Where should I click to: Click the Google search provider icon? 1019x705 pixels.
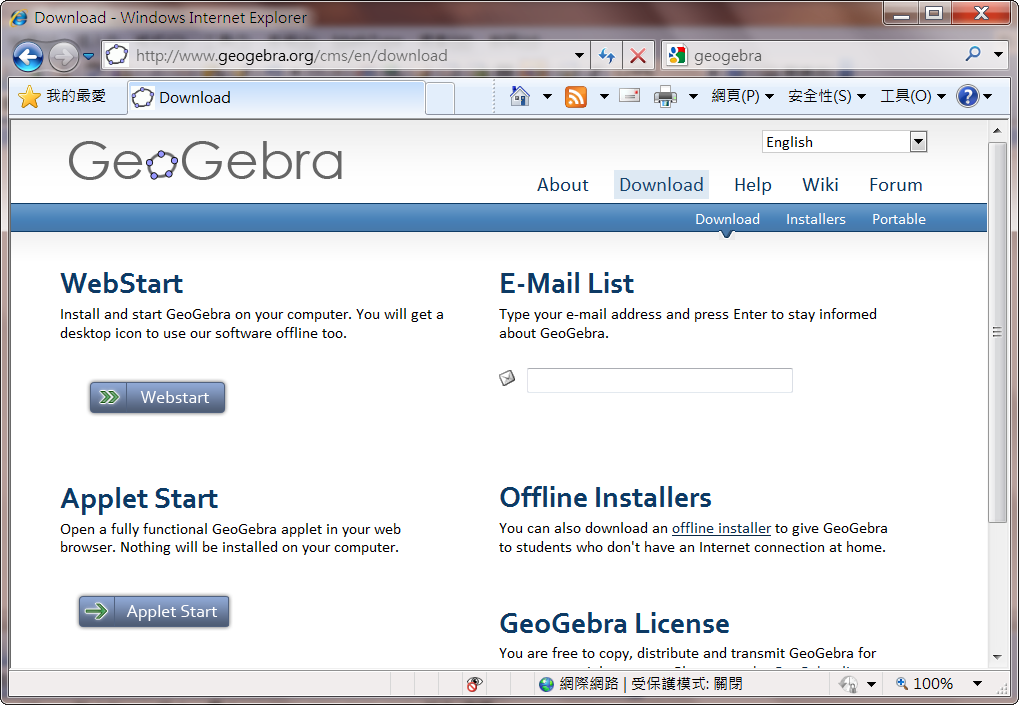pos(677,56)
